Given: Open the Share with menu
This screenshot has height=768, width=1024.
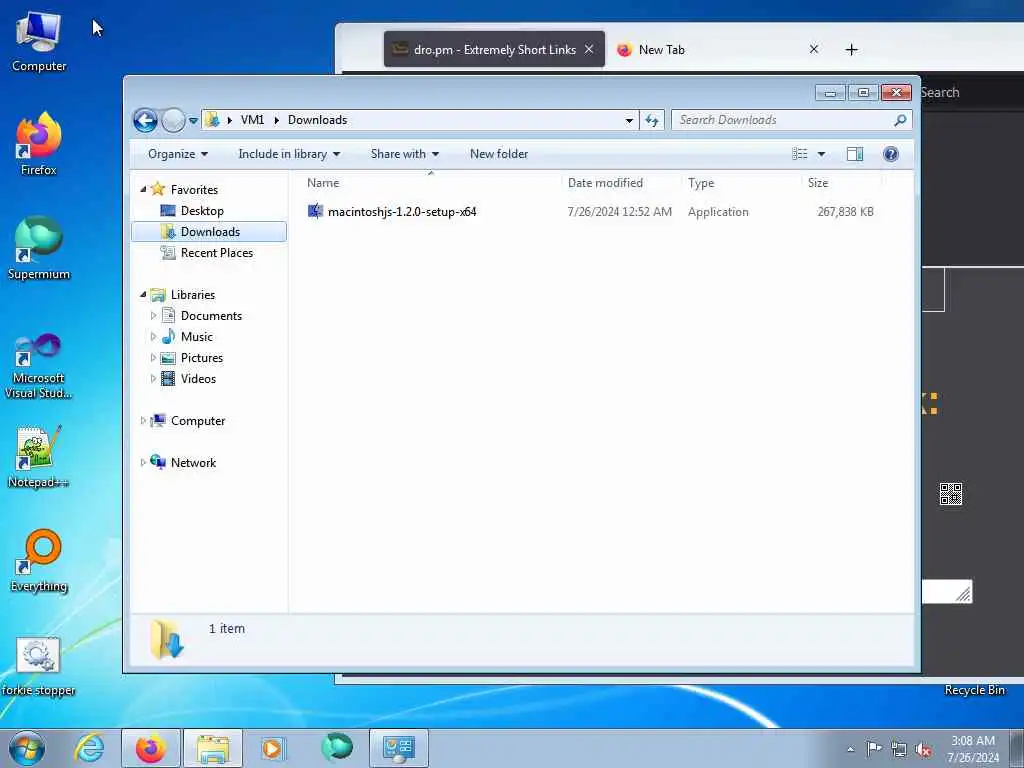Looking at the screenshot, I should tap(404, 154).
